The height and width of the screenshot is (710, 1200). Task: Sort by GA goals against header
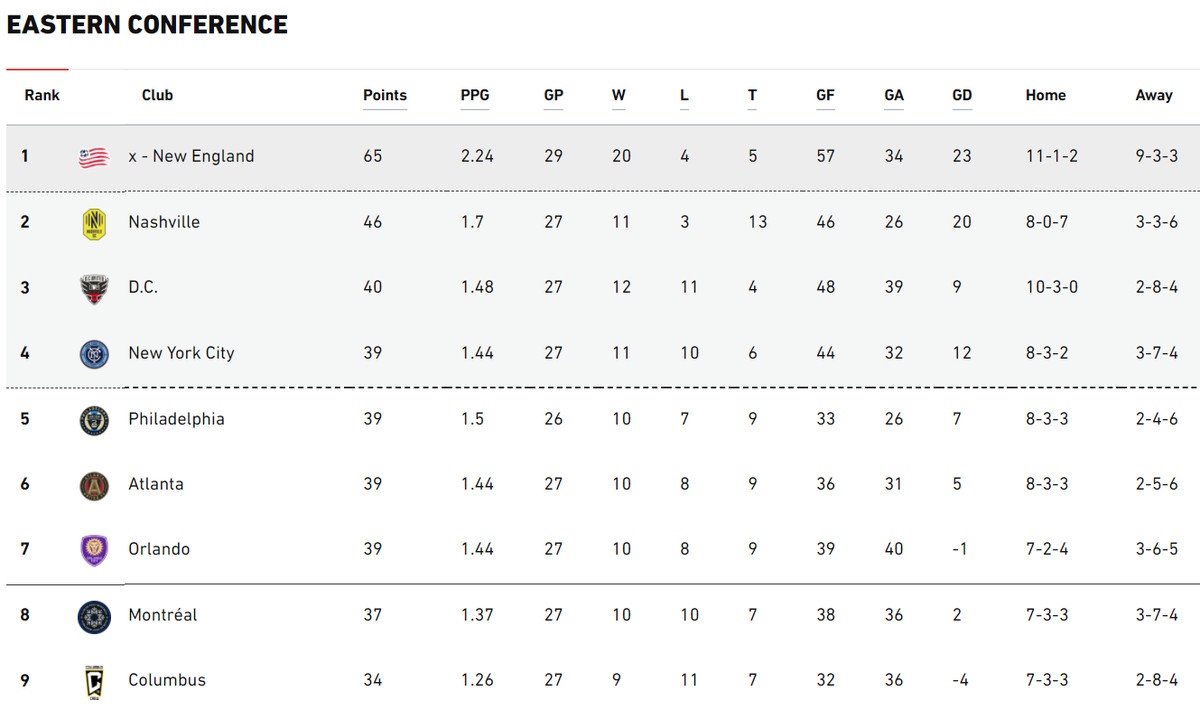[x=894, y=96]
